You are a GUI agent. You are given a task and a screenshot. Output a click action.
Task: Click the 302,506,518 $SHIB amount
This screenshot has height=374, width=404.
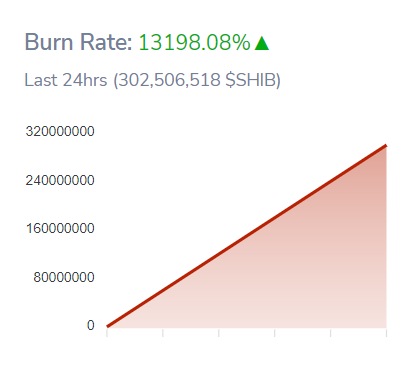[x=197, y=80]
